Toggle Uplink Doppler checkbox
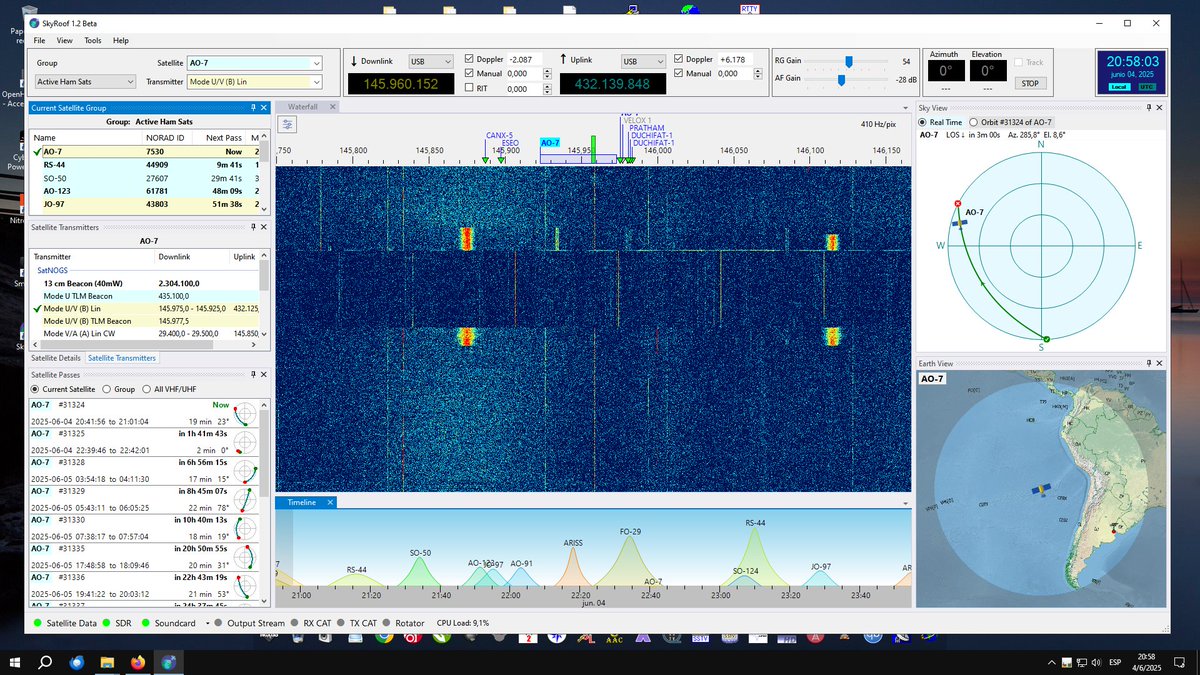 (680, 59)
